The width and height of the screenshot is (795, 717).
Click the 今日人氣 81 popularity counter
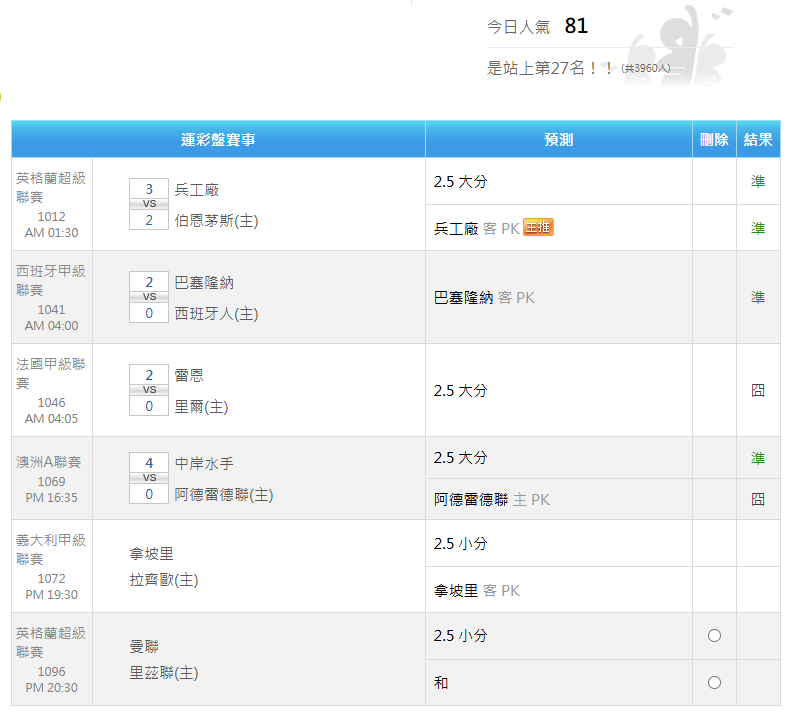coord(538,27)
